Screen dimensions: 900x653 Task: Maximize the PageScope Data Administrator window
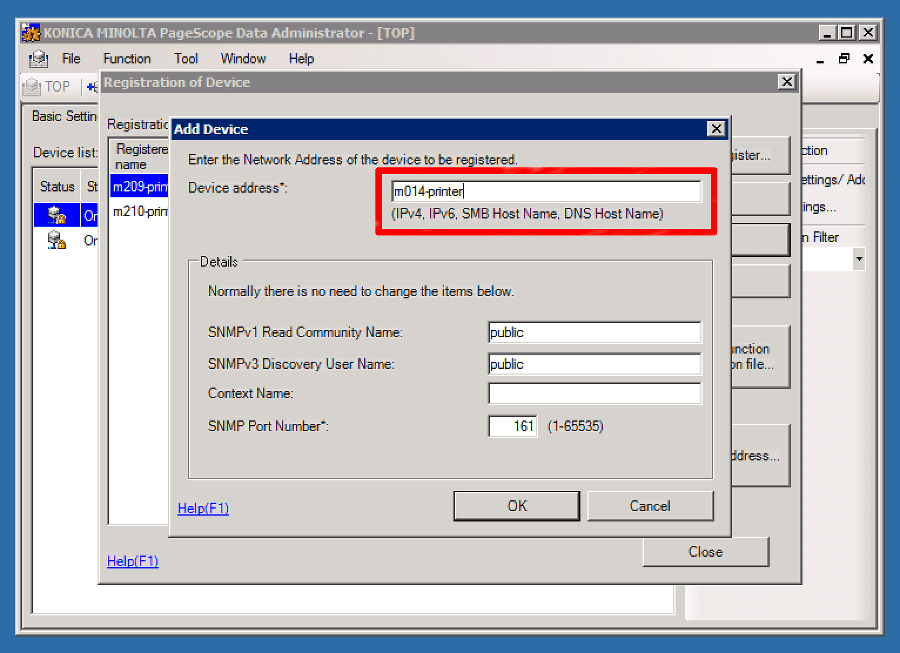point(847,33)
